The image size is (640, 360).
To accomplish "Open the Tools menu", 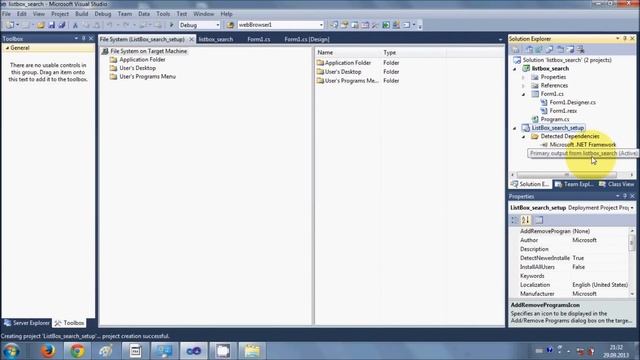I will [163, 14].
